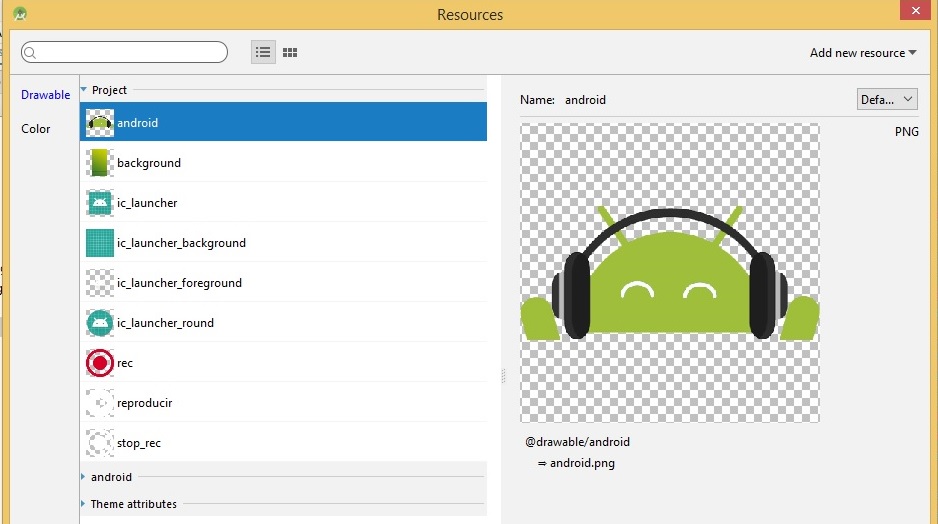Click the stop_rec drawable icon
Screen dimensions: 938x524
tap(100, 443)
